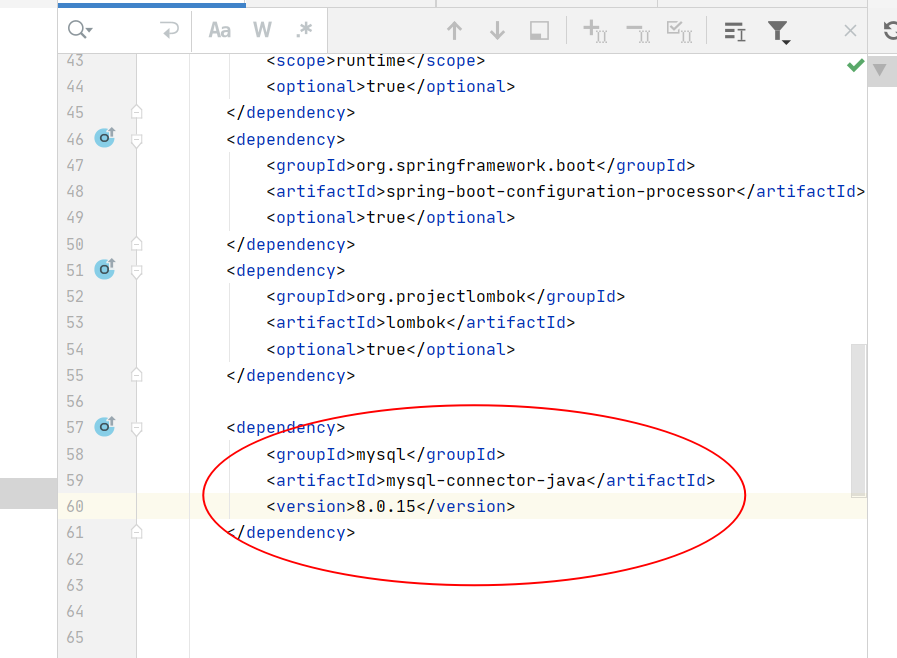Close the search bar
897x658 pixels.
point(850,30)
